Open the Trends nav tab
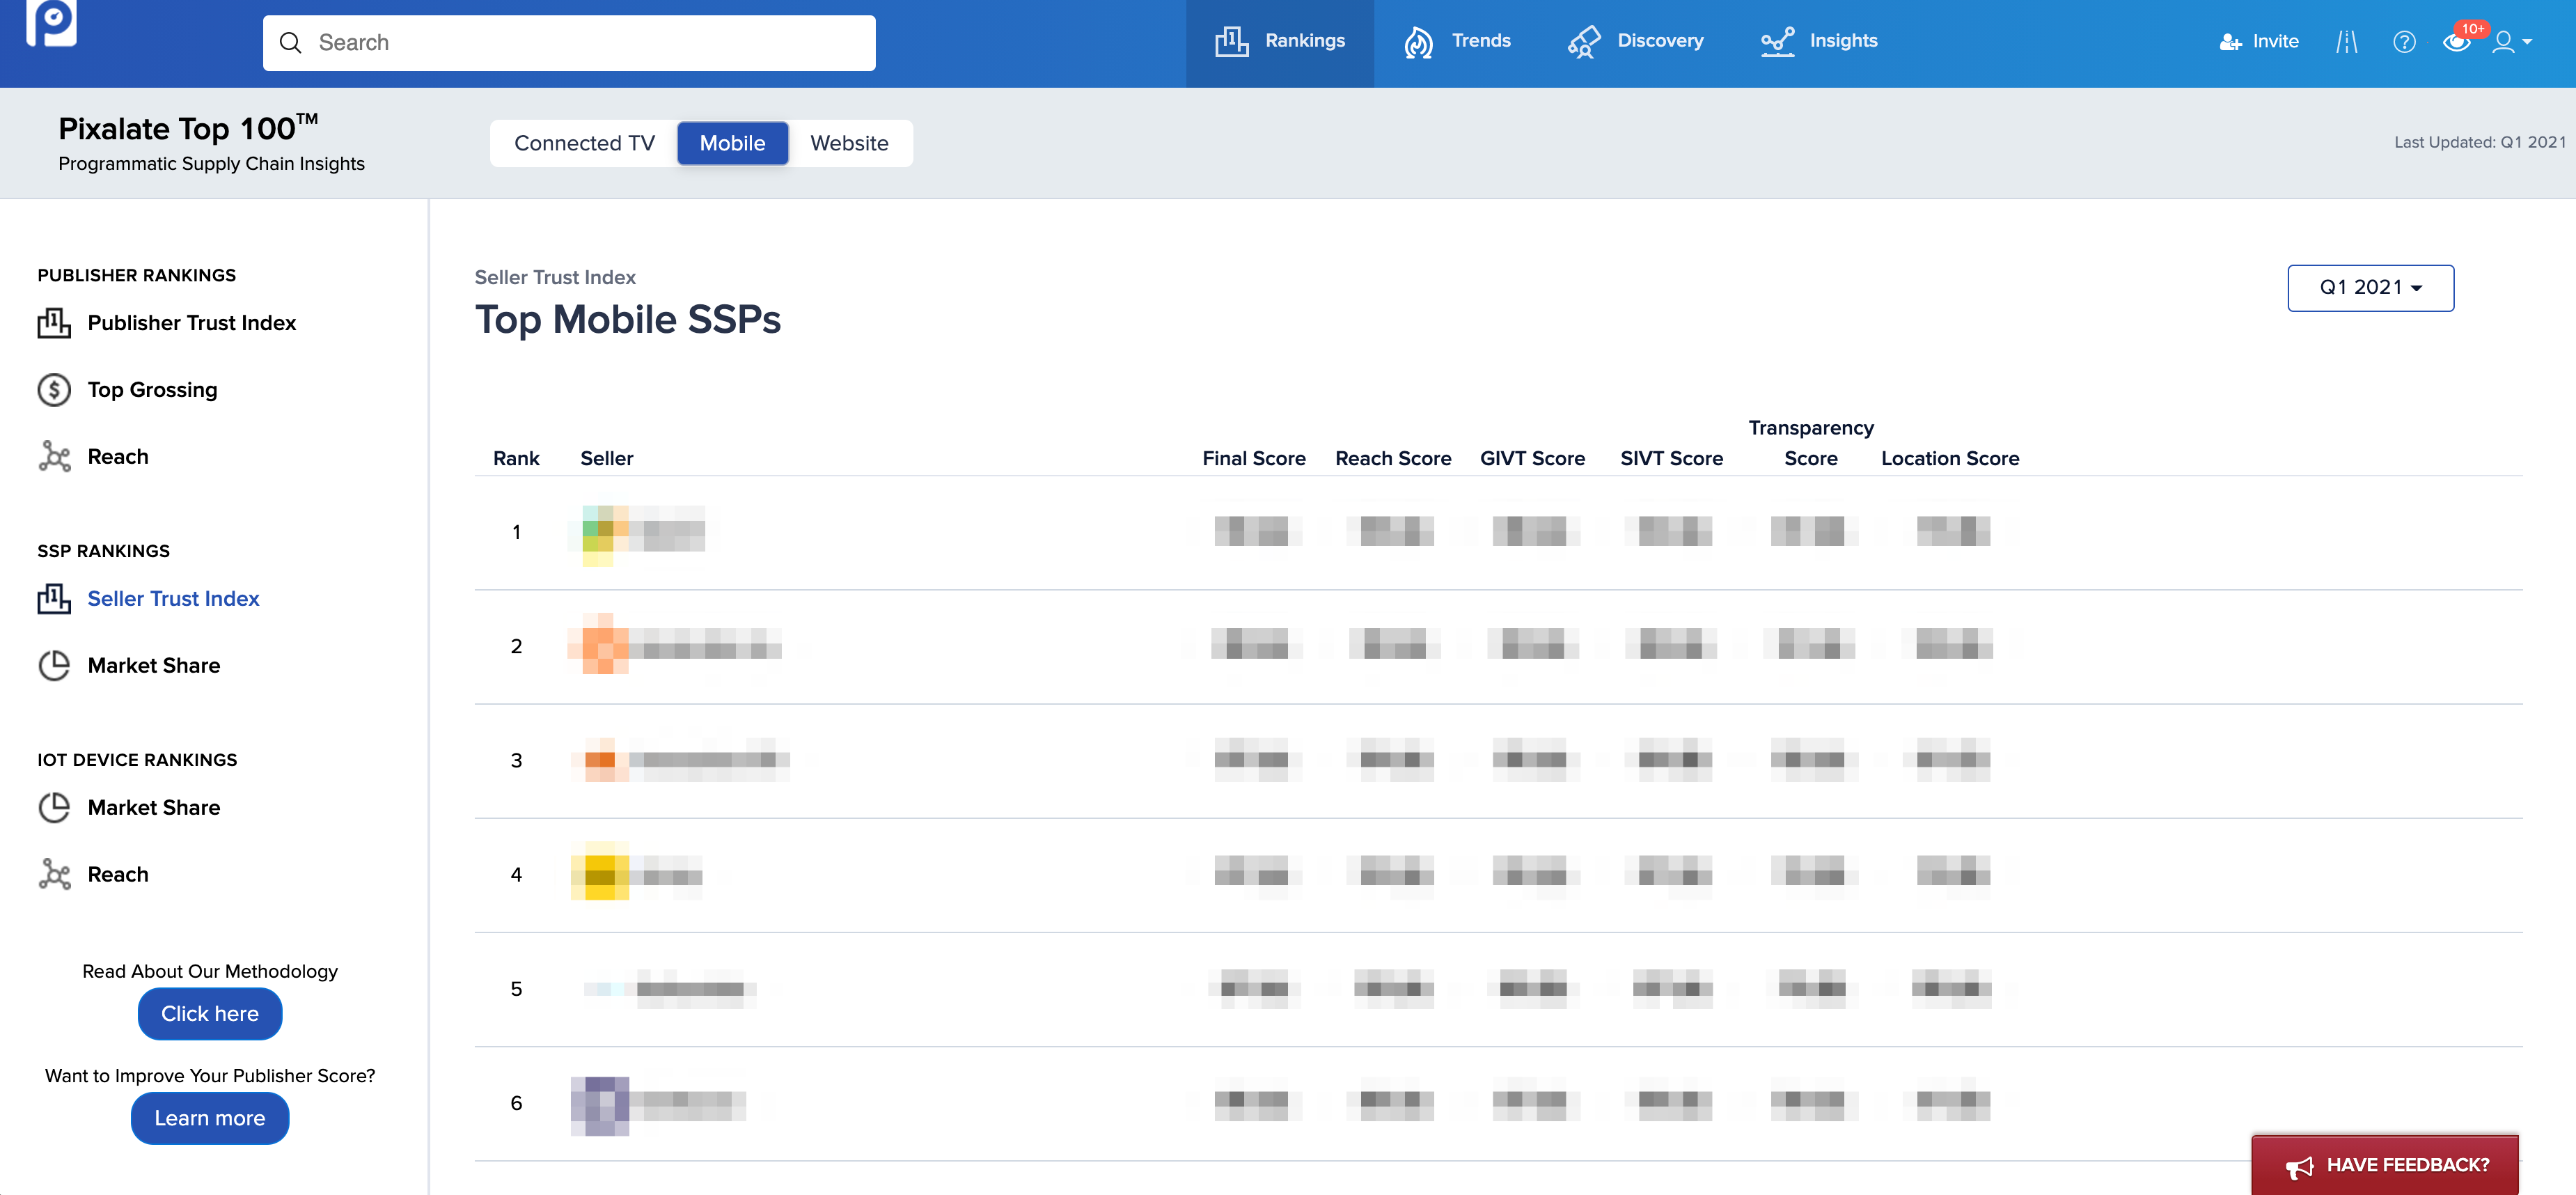Image resolution: width=2576 pixels, height=1195 pixels. click(1457, 42)
